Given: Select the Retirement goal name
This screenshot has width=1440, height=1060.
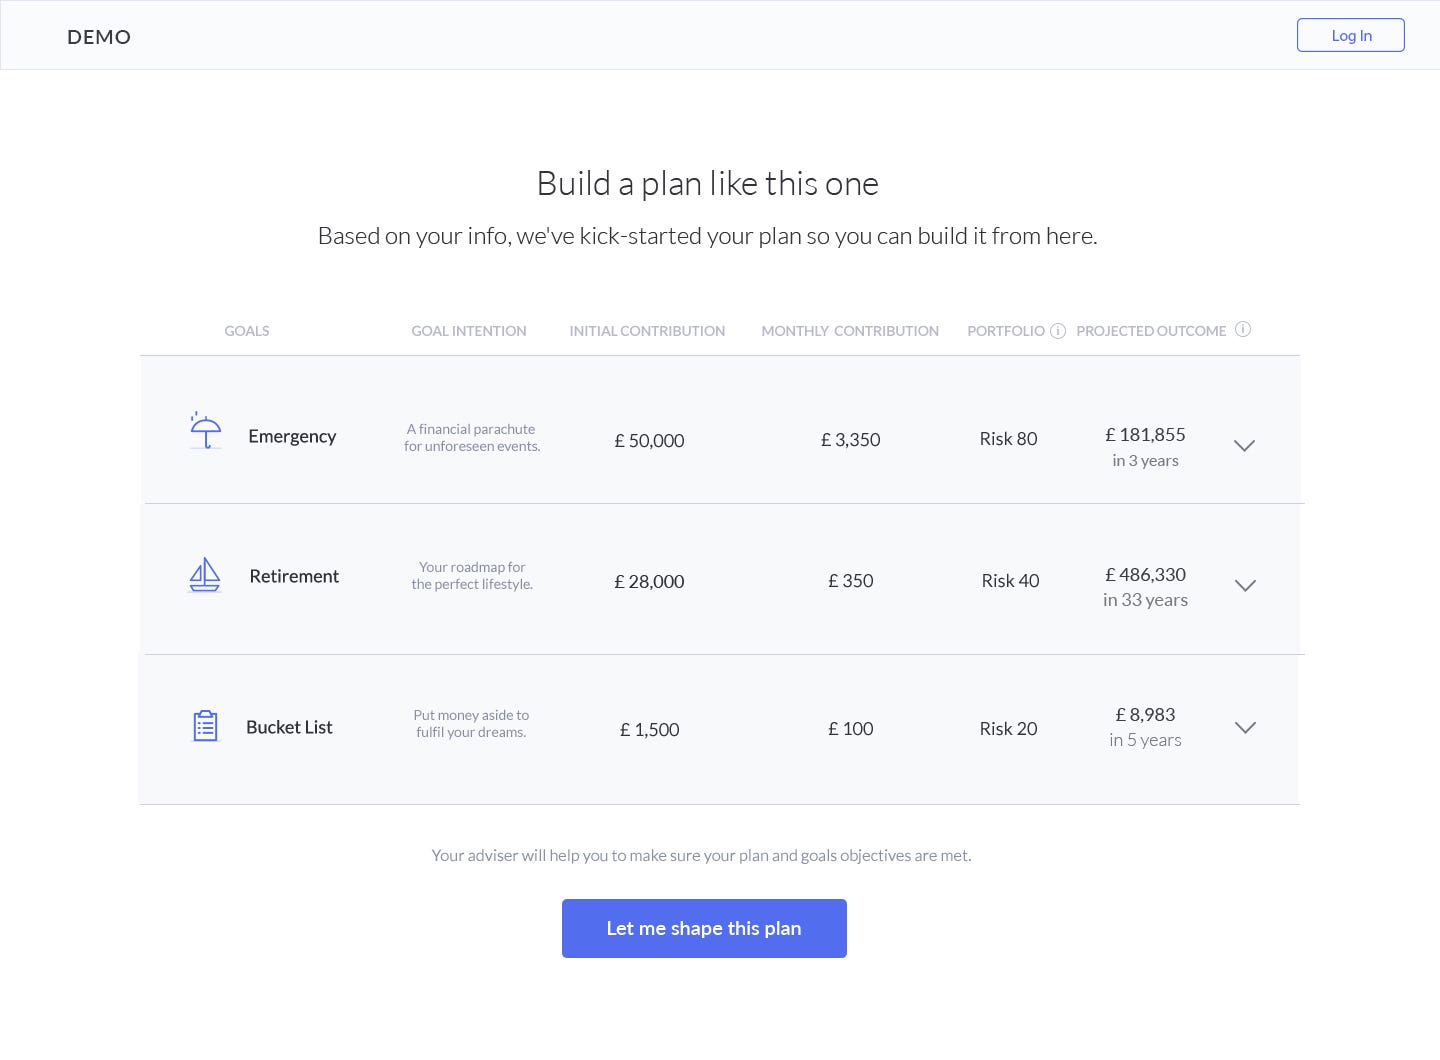Looking at the screenshot, I should 294,576.
